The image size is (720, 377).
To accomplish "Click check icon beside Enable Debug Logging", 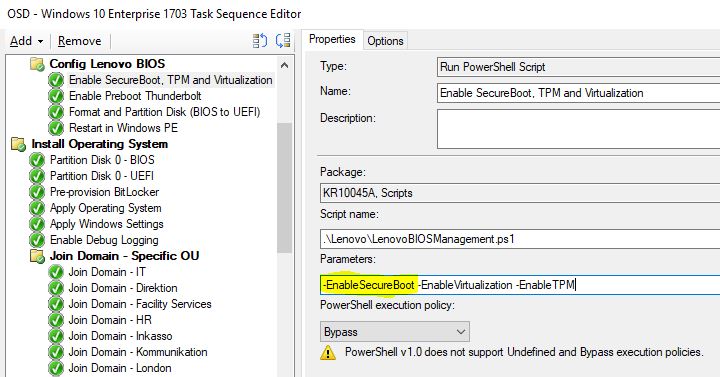I will tap(37, 241).
